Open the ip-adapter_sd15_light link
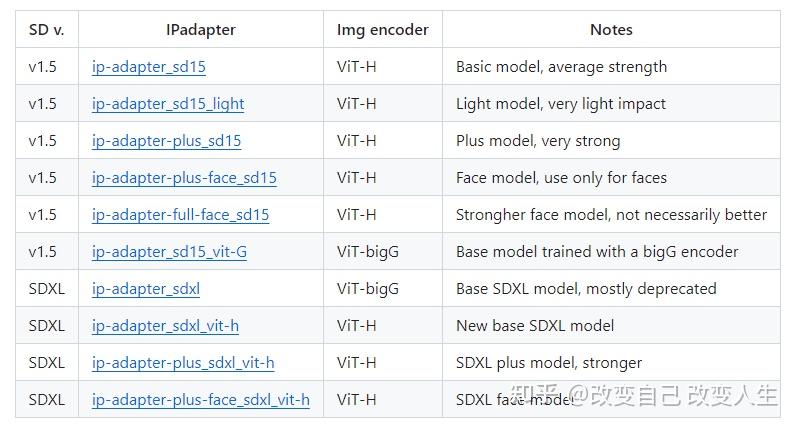 [168, 104]
